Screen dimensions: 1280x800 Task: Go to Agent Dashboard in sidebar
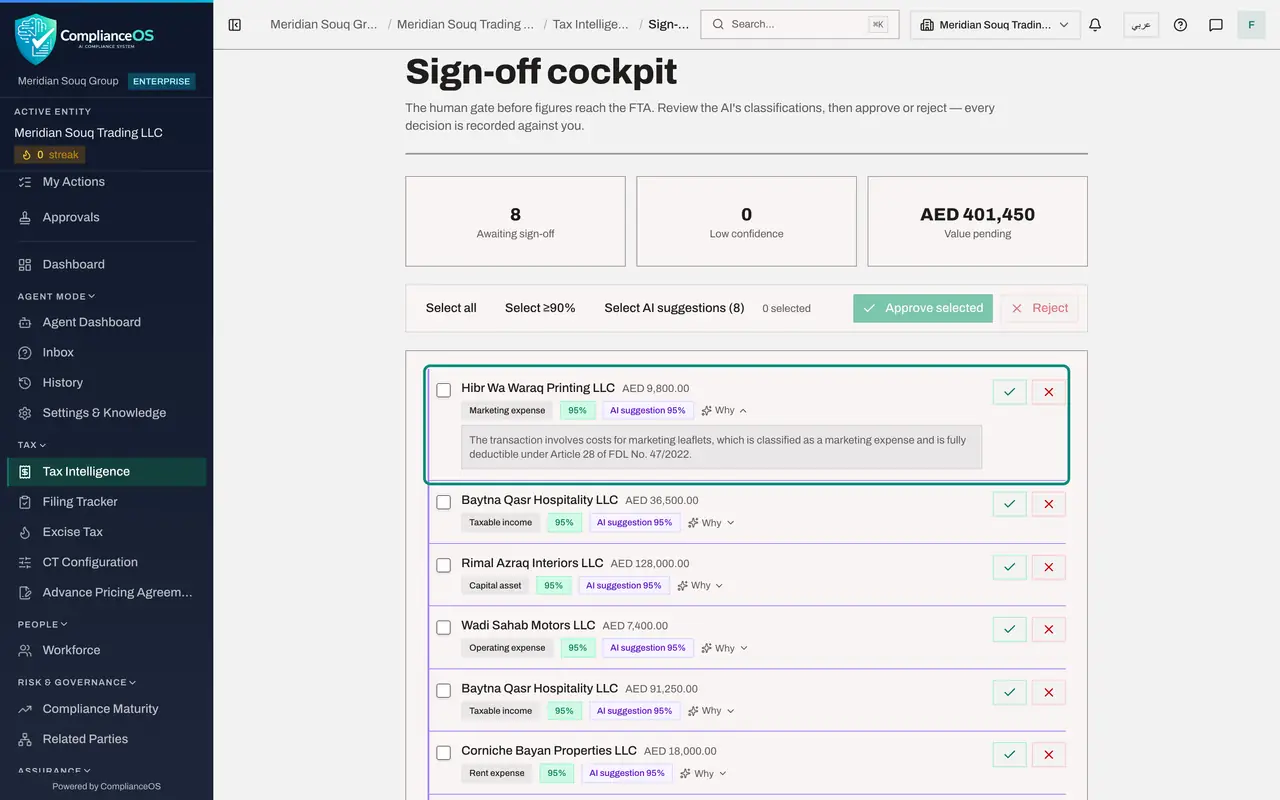pyautogui.click(x=106, y=322)
